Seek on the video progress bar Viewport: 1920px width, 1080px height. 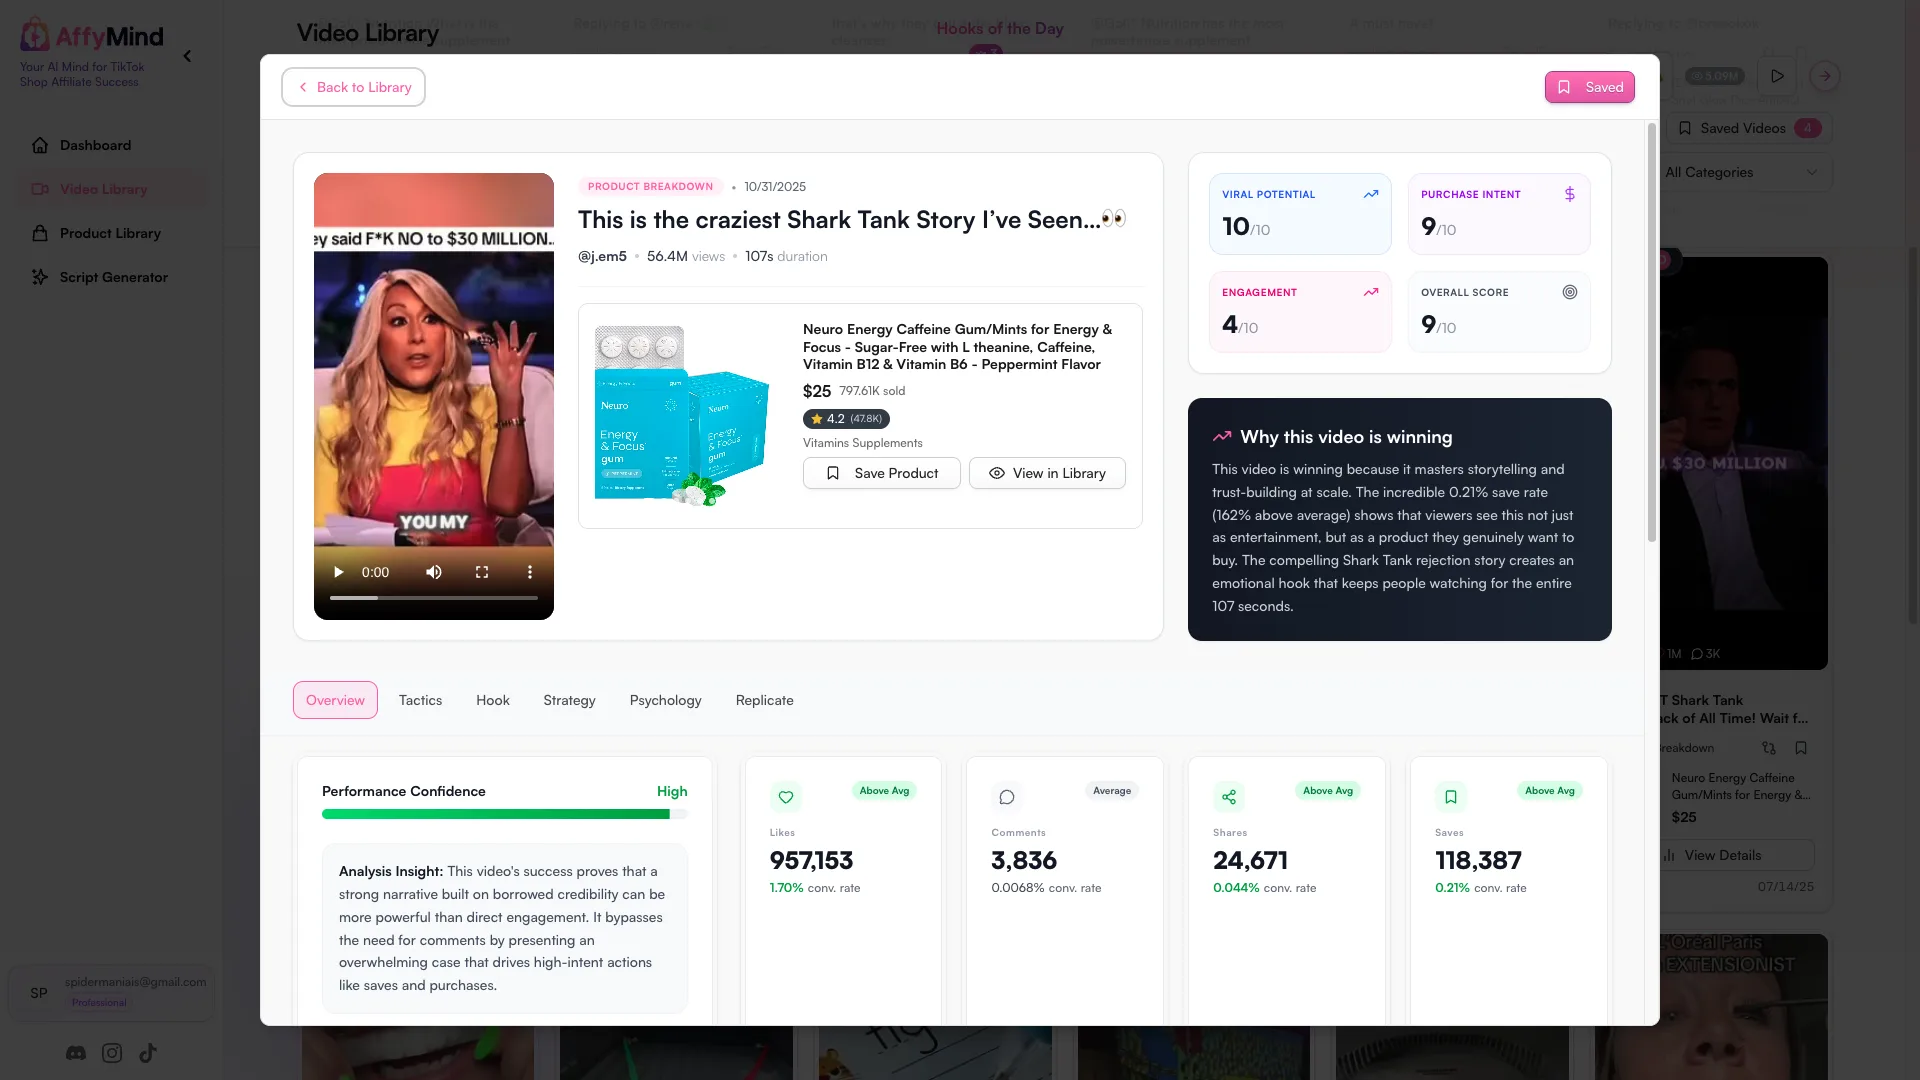pyautogui.click(x=434, y=598)
